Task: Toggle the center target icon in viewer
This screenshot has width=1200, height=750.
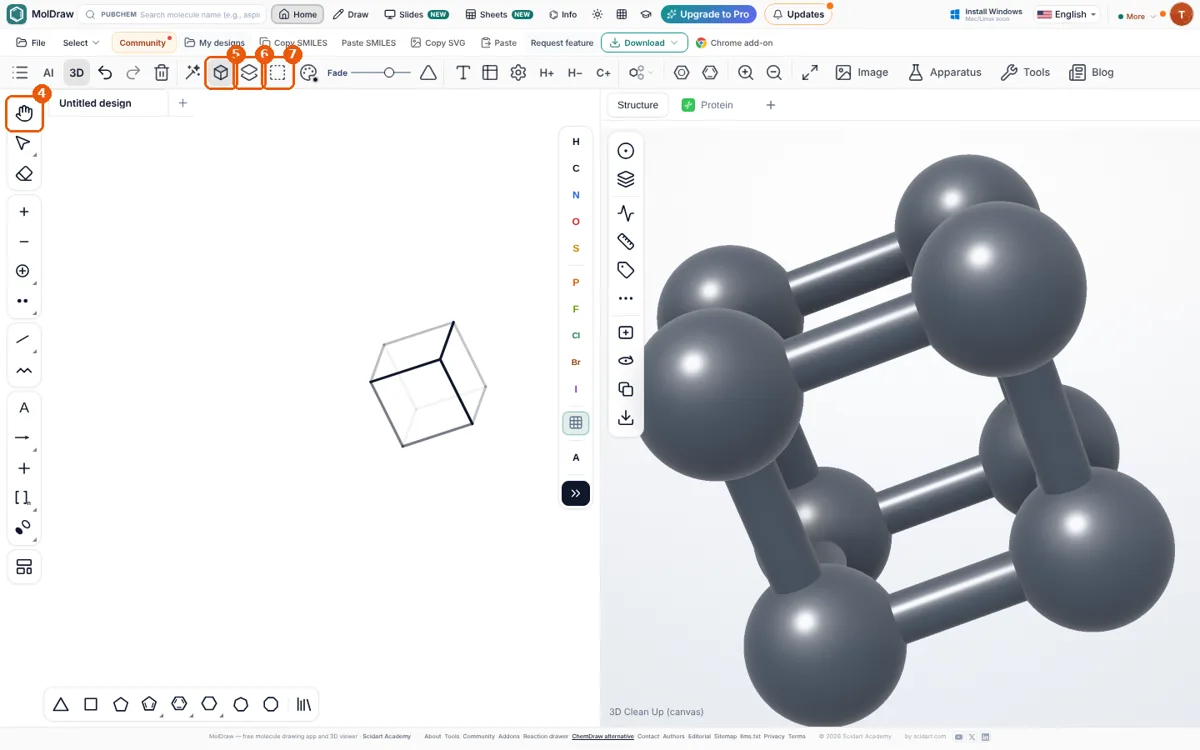Action: 626,151
